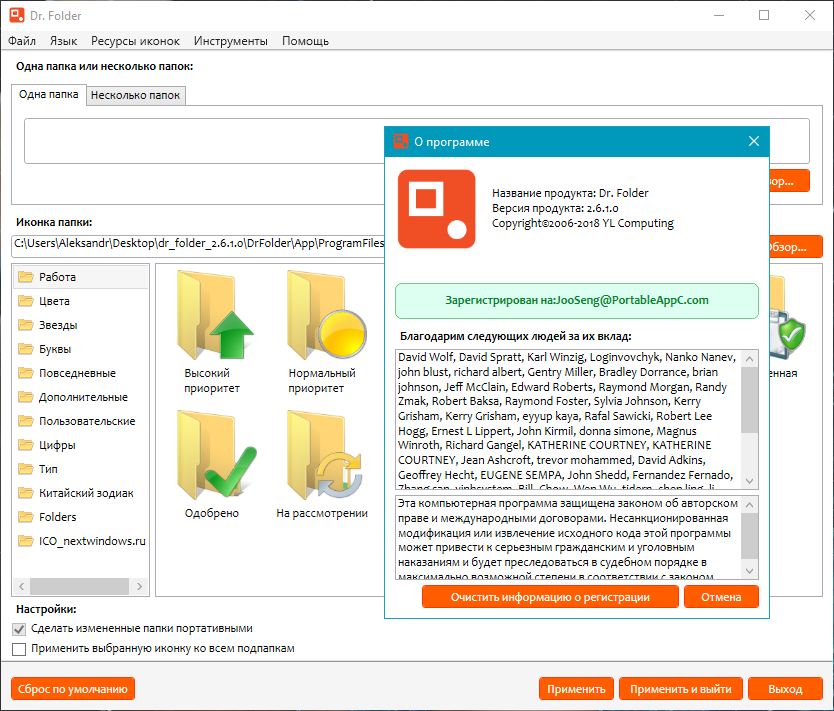Click the Пользовательские category folder icon
The width and height of the screenshot is (834, 711).
point(26,421)
